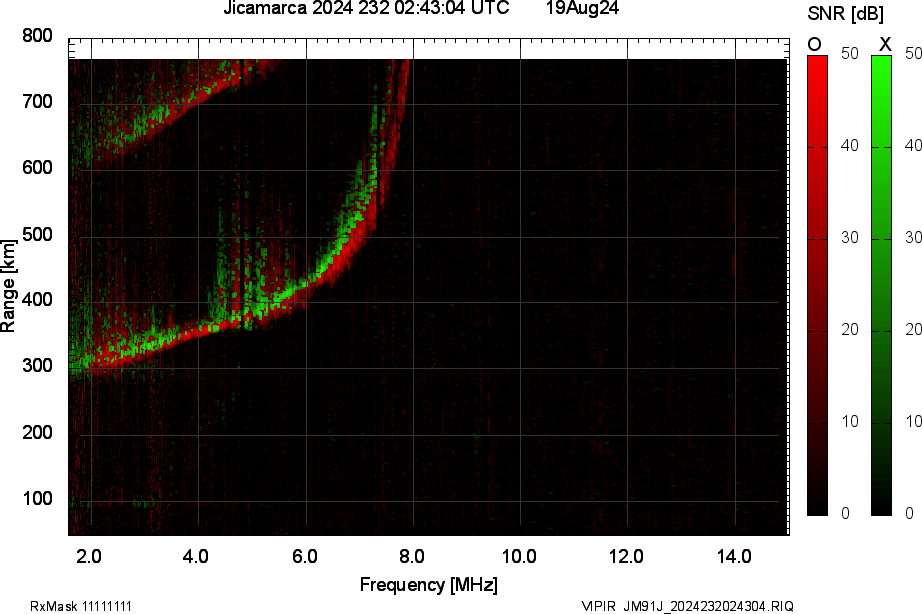Click the 2.0 MHz frequency tick label

tap(90, 556)
